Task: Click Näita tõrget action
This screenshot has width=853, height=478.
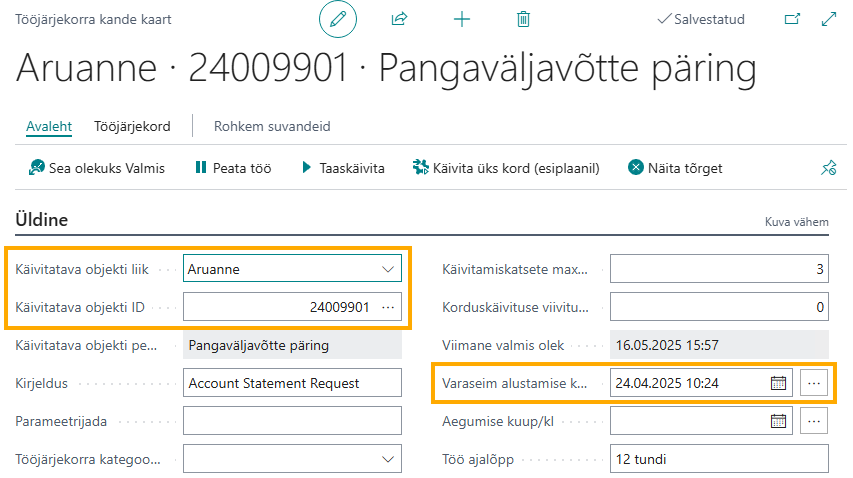Action: 675,168
